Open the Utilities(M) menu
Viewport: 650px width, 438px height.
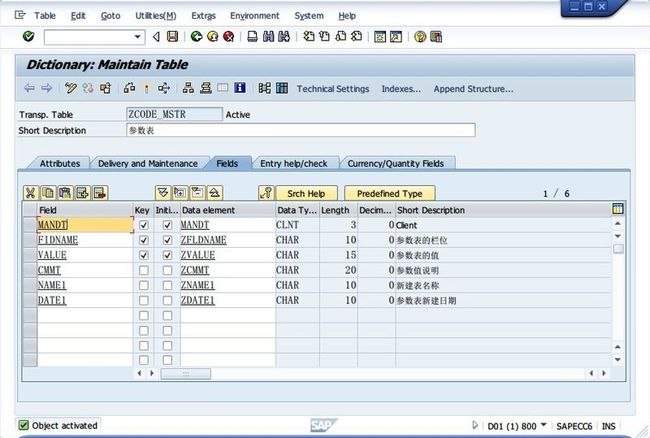(x=156, y=16)
